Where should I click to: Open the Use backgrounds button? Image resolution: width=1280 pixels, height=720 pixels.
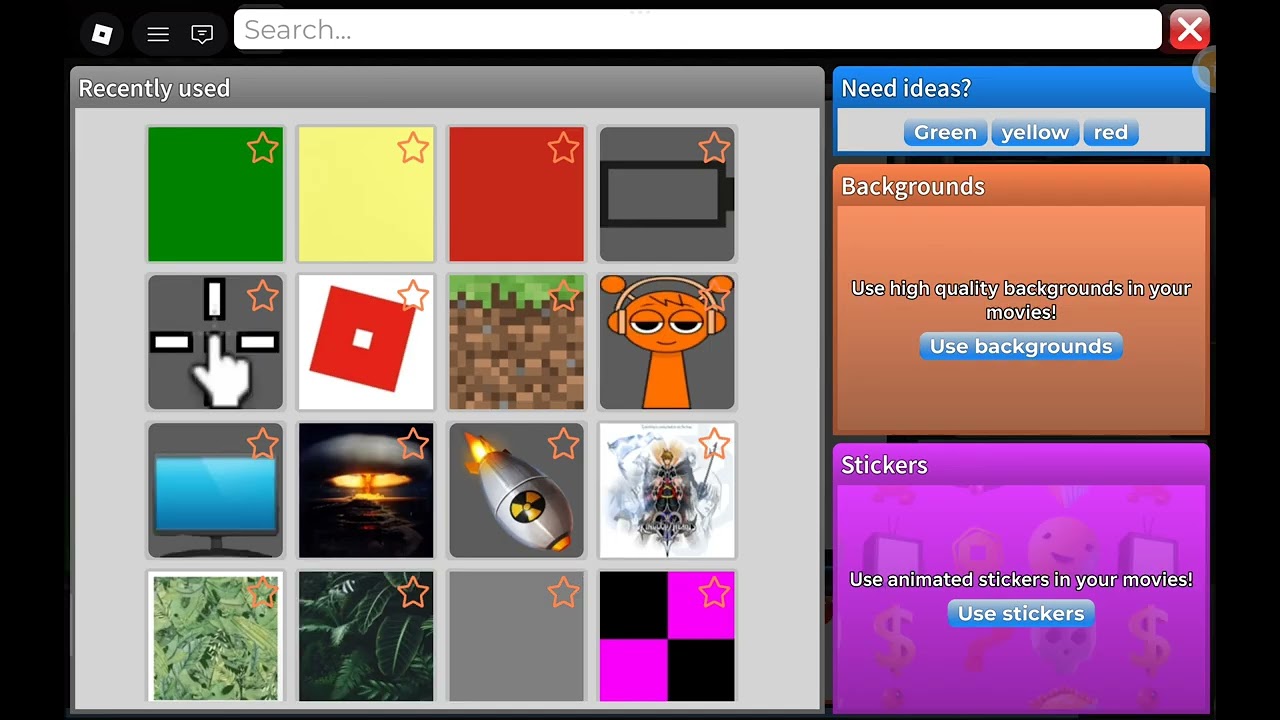(1021, 346)
